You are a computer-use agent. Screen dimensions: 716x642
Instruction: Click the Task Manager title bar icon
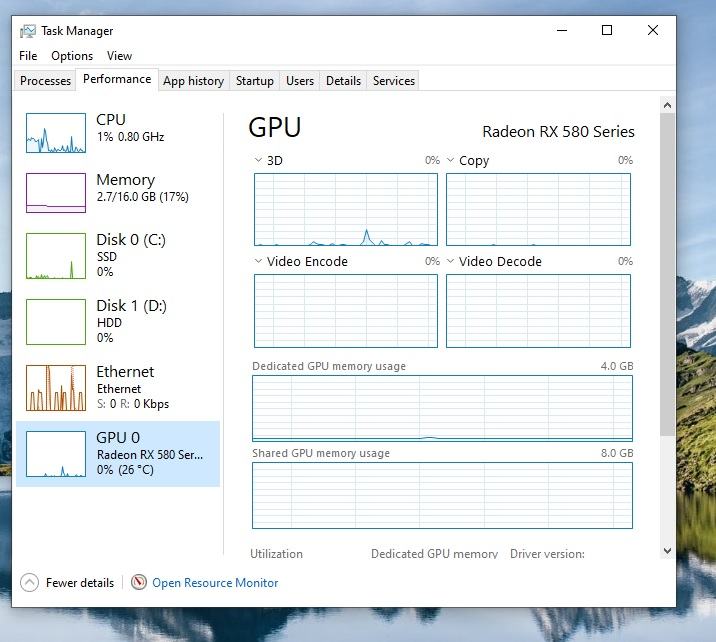(x=28, y=31)
